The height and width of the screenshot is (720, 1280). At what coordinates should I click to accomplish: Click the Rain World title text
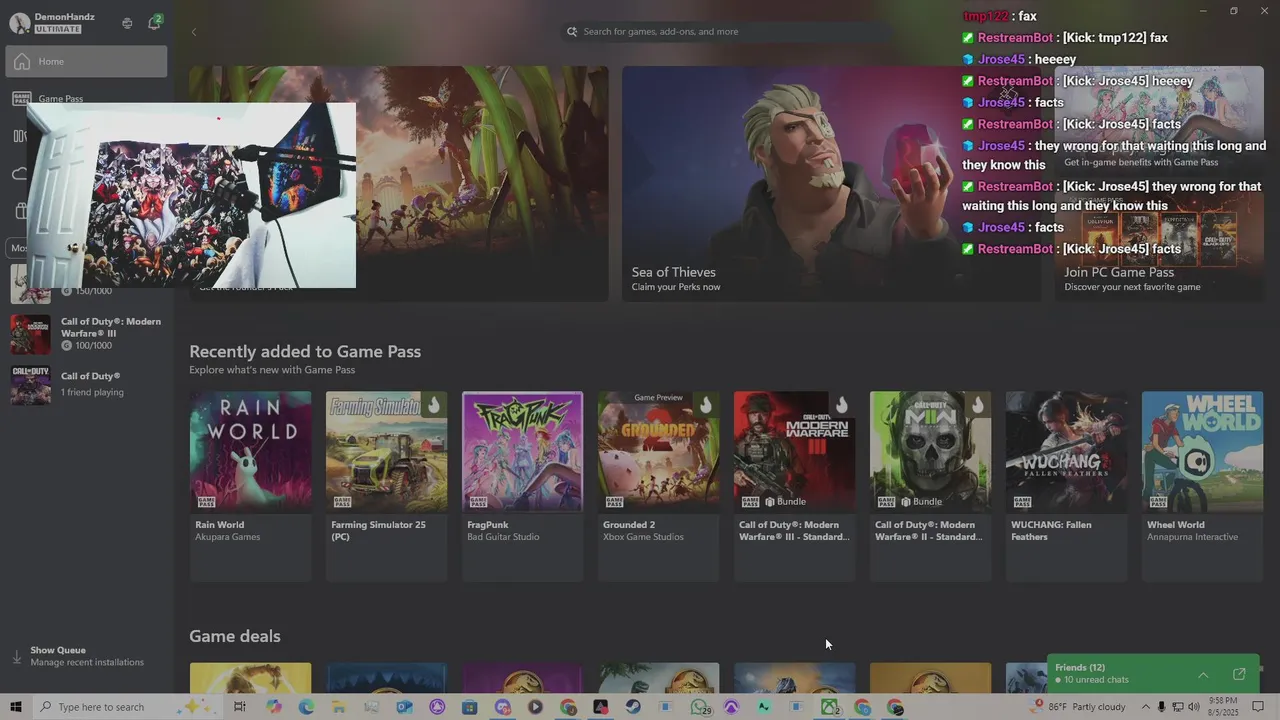(x=220, y=525)
